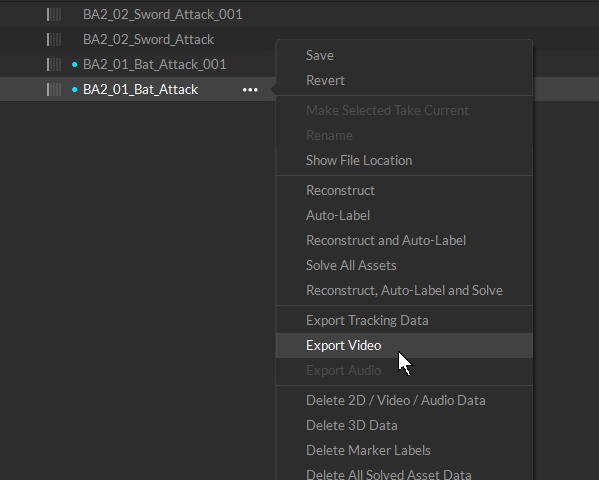Choose Show File Location

pos(404,161)
